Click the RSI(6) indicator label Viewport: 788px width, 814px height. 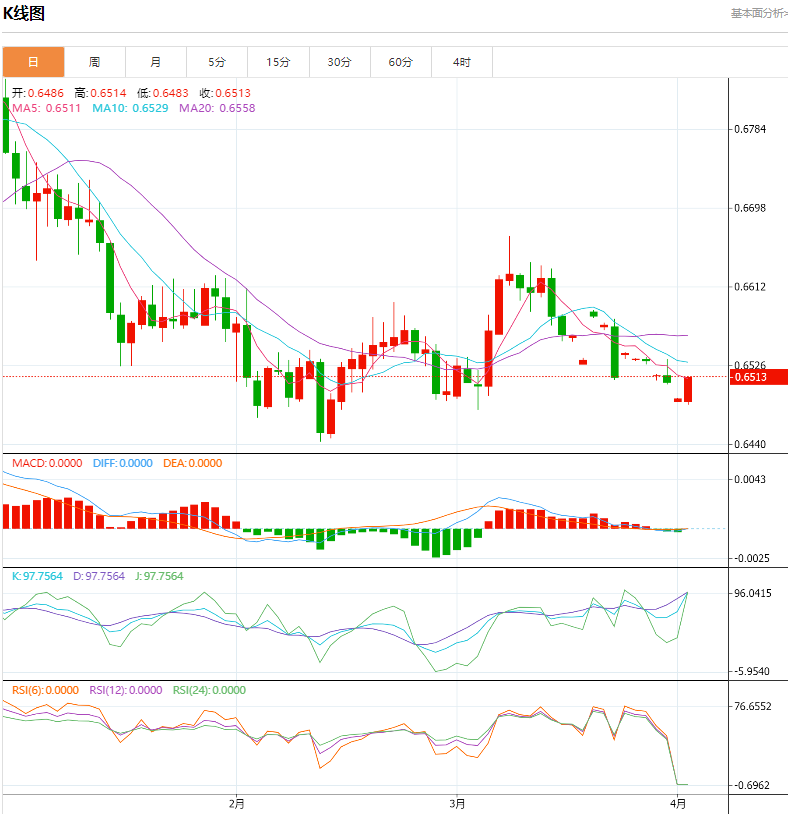46,690
